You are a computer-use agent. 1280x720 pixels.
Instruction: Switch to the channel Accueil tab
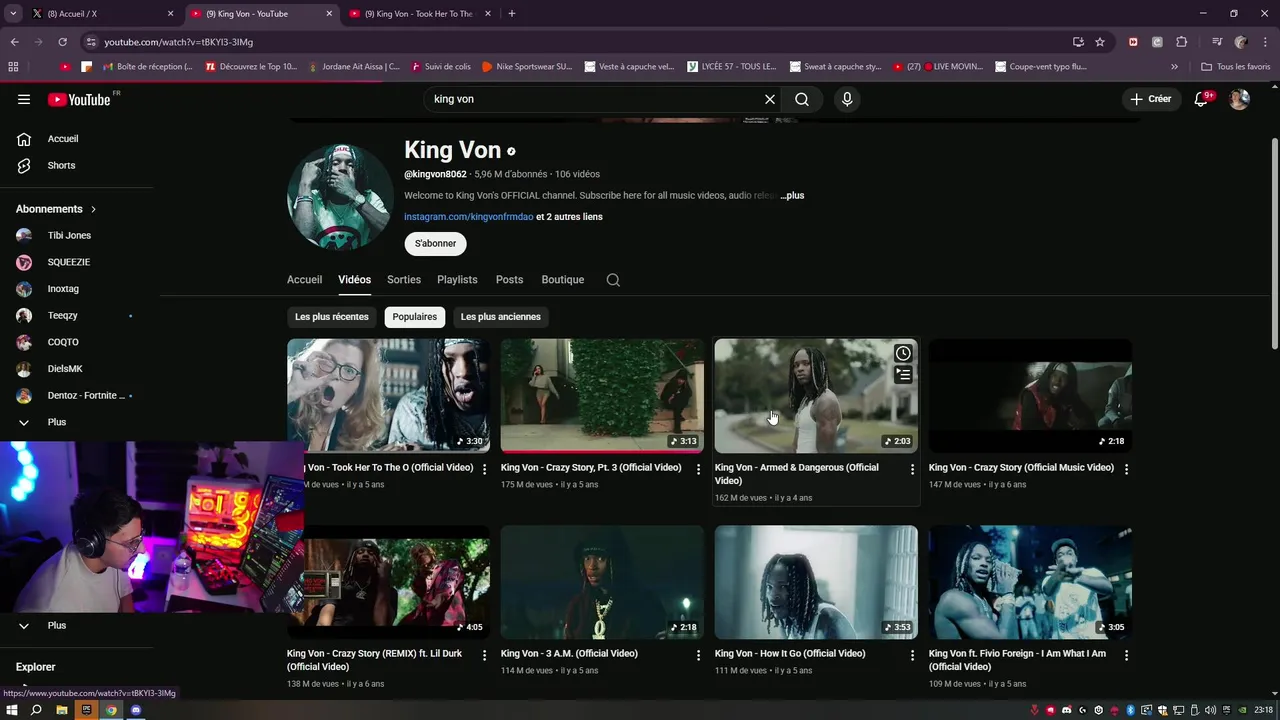[x=304, y=280]
